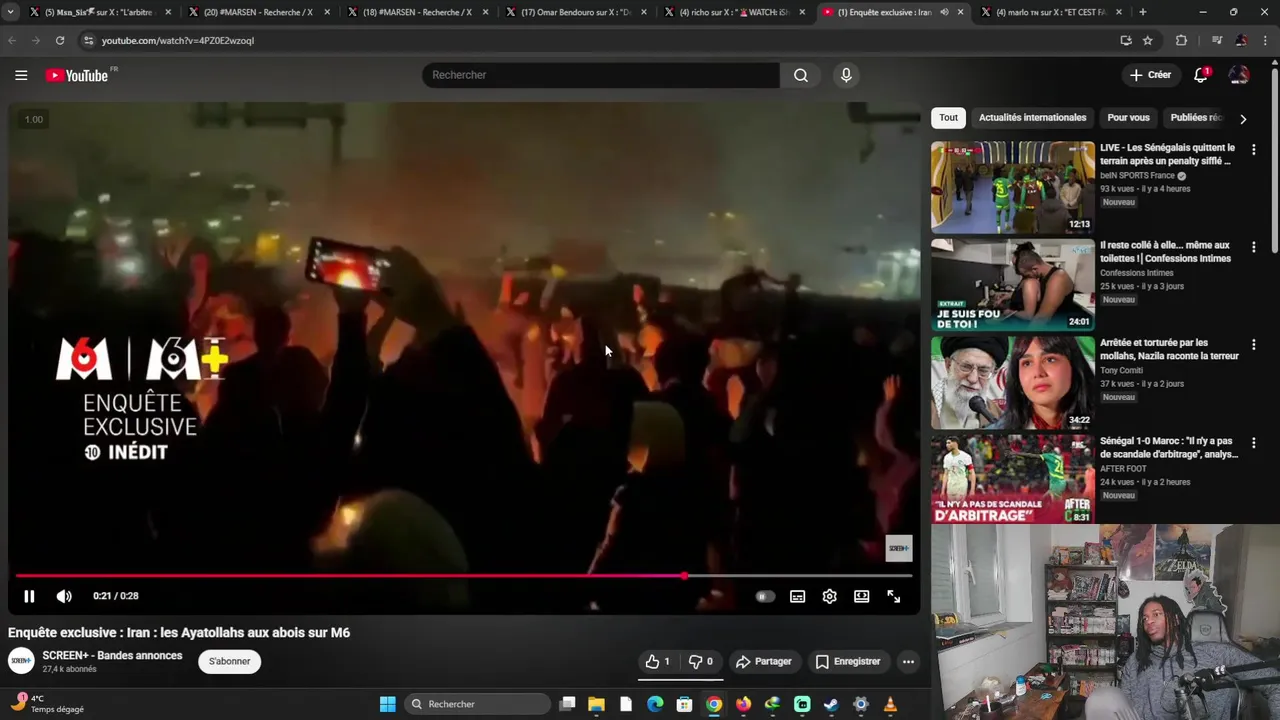
Task: Open the browser extensions puzzle icon
Action: point(1181,40)
